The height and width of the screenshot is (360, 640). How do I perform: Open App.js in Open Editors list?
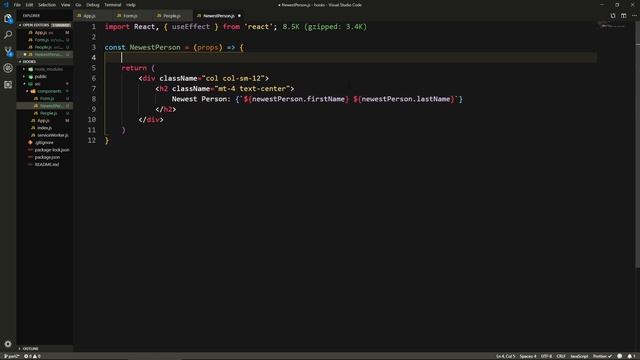pos(44,33)
